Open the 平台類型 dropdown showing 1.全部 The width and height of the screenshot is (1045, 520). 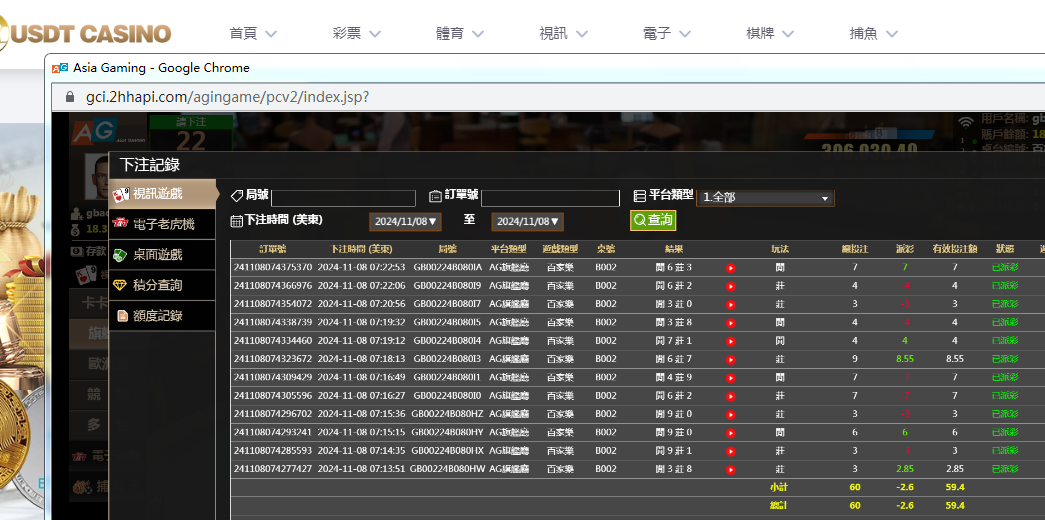(765, 198)
